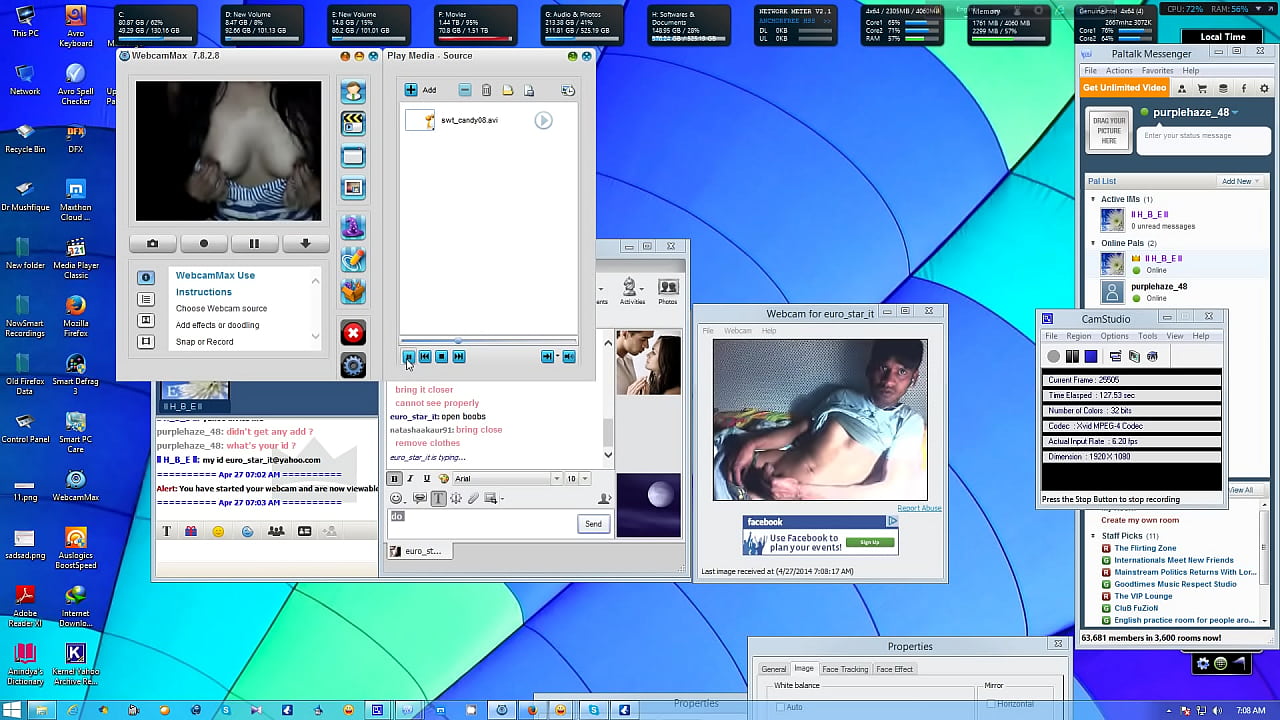Toggle the text format T button in chat
Image resolution: width=1280 pixels, height=720 pixels.
(x=438, y=498)
